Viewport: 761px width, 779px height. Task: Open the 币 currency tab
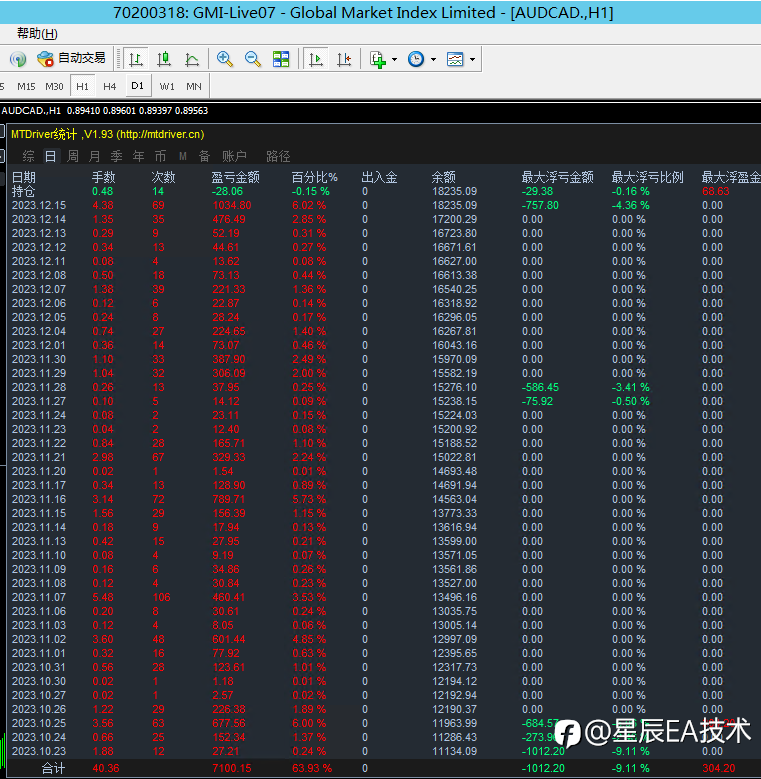click(x=160, y=156)
